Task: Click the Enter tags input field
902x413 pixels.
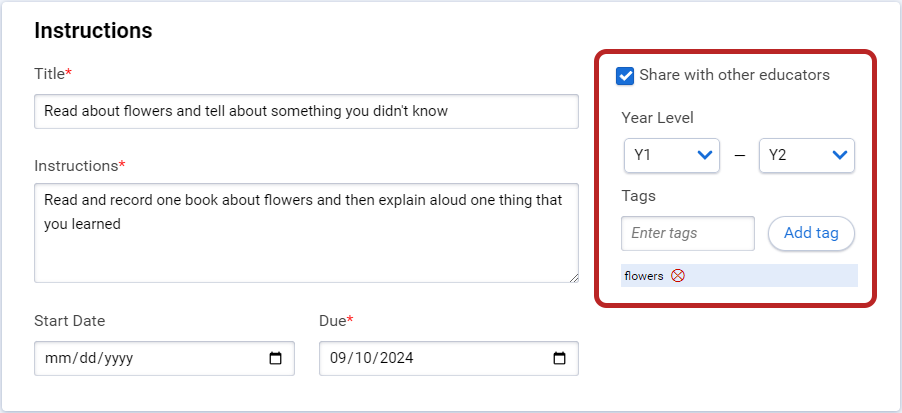Action: click(x=687, y=234)
